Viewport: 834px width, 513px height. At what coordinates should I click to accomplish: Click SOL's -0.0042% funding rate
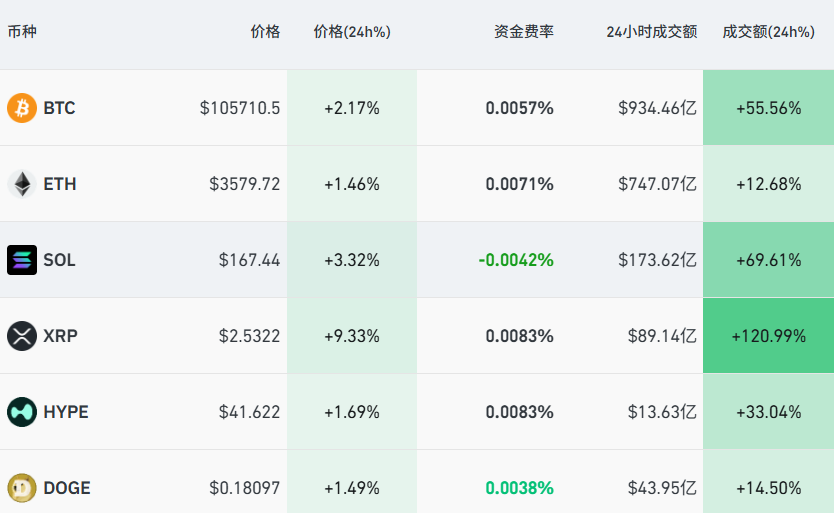[516, 260]
